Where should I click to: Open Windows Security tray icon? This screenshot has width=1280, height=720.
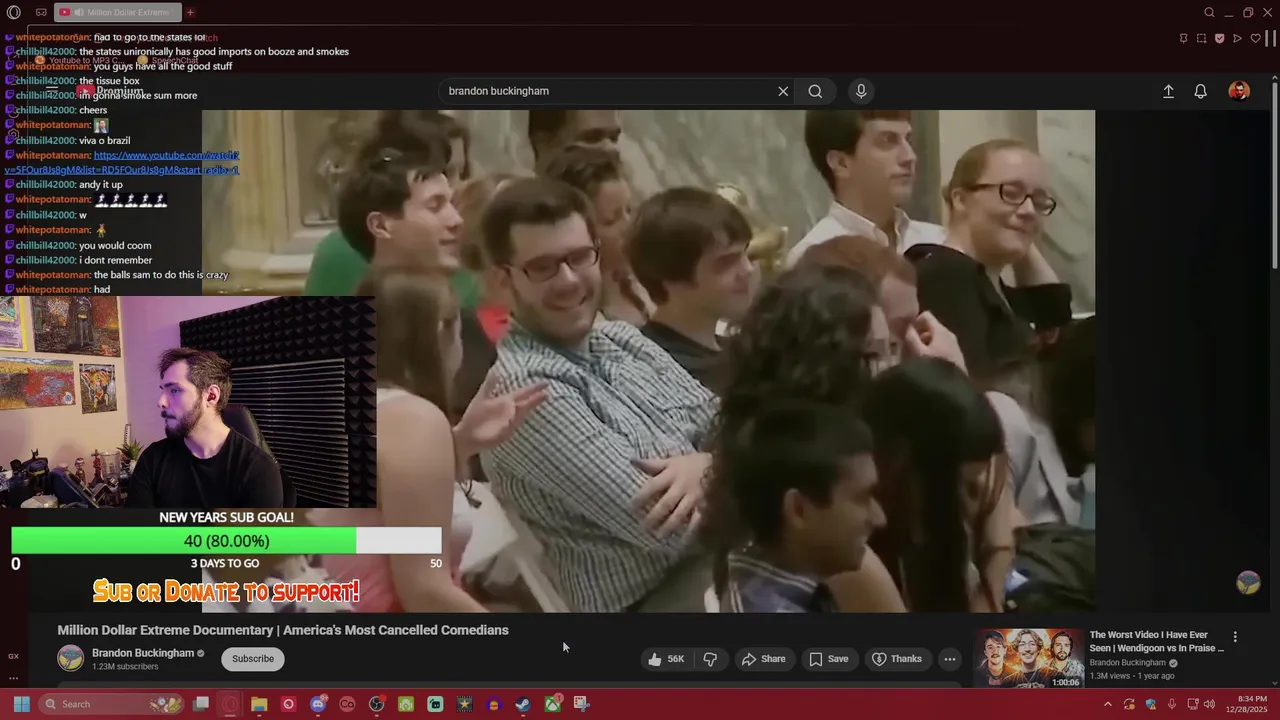pos(1150,704)
